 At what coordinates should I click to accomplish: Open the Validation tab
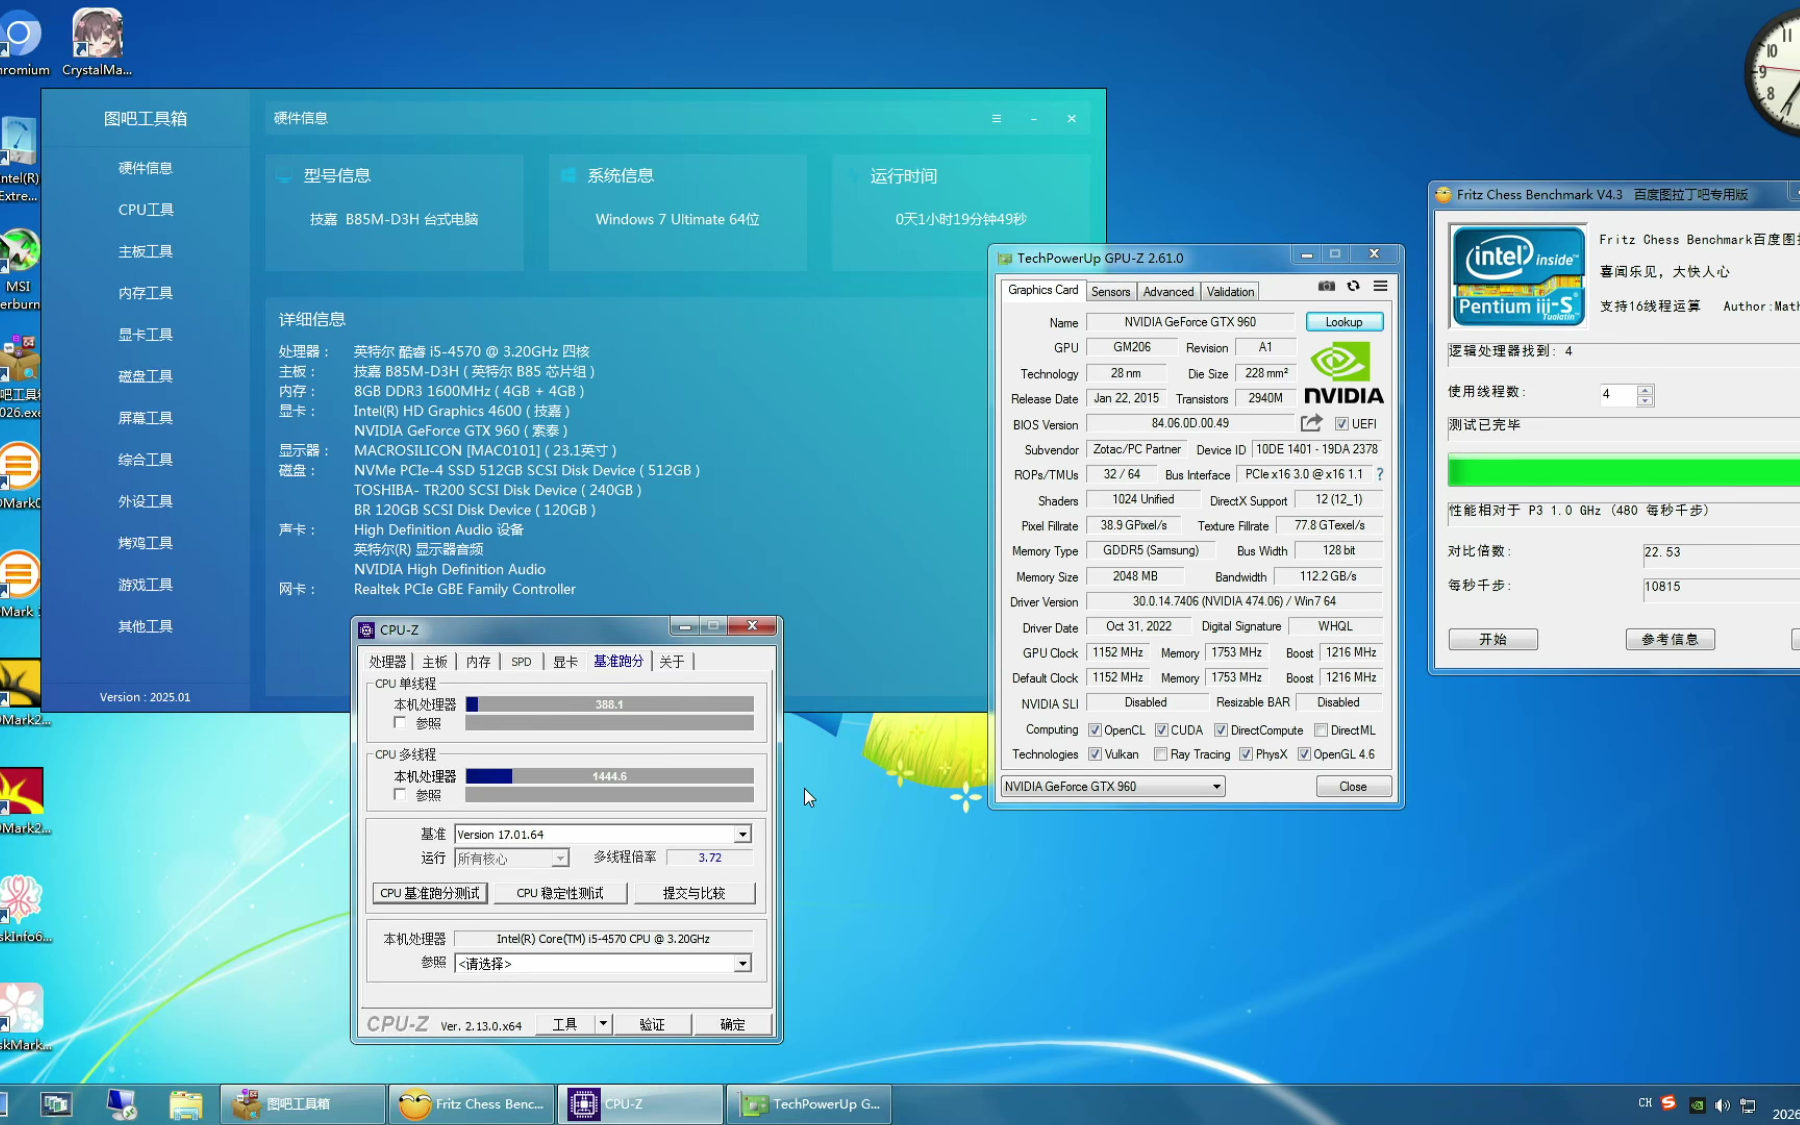(1230, 291)
